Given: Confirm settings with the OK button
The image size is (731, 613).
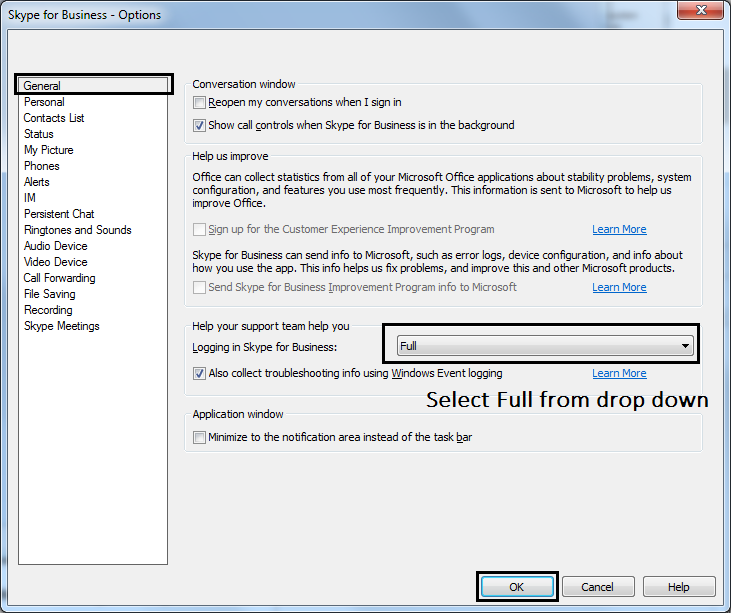Looking at the screenshot, I should pos(517,586).
